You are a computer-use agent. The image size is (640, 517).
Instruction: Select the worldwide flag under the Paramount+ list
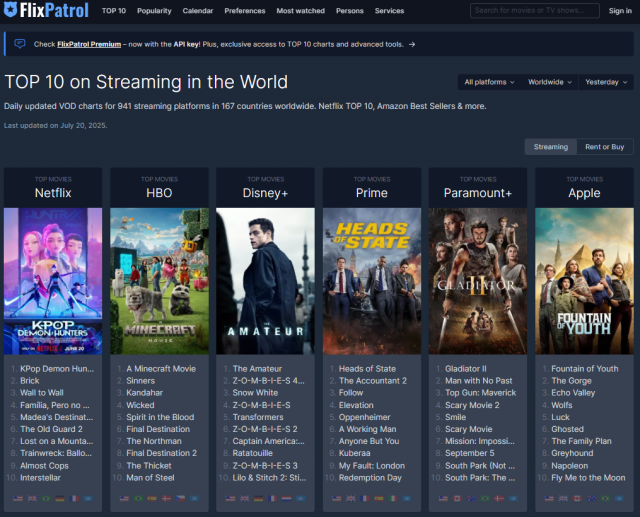(513, 498)
